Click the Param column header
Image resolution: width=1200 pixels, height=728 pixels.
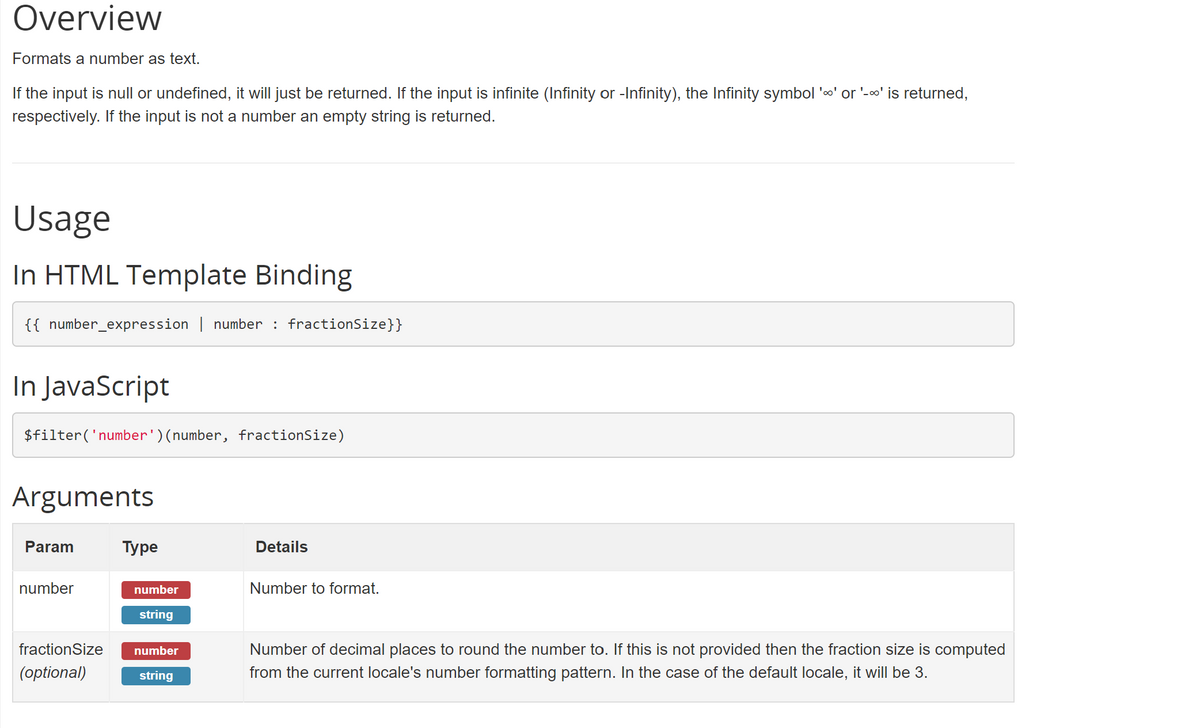pyautogui.click(x=49, y=547)
